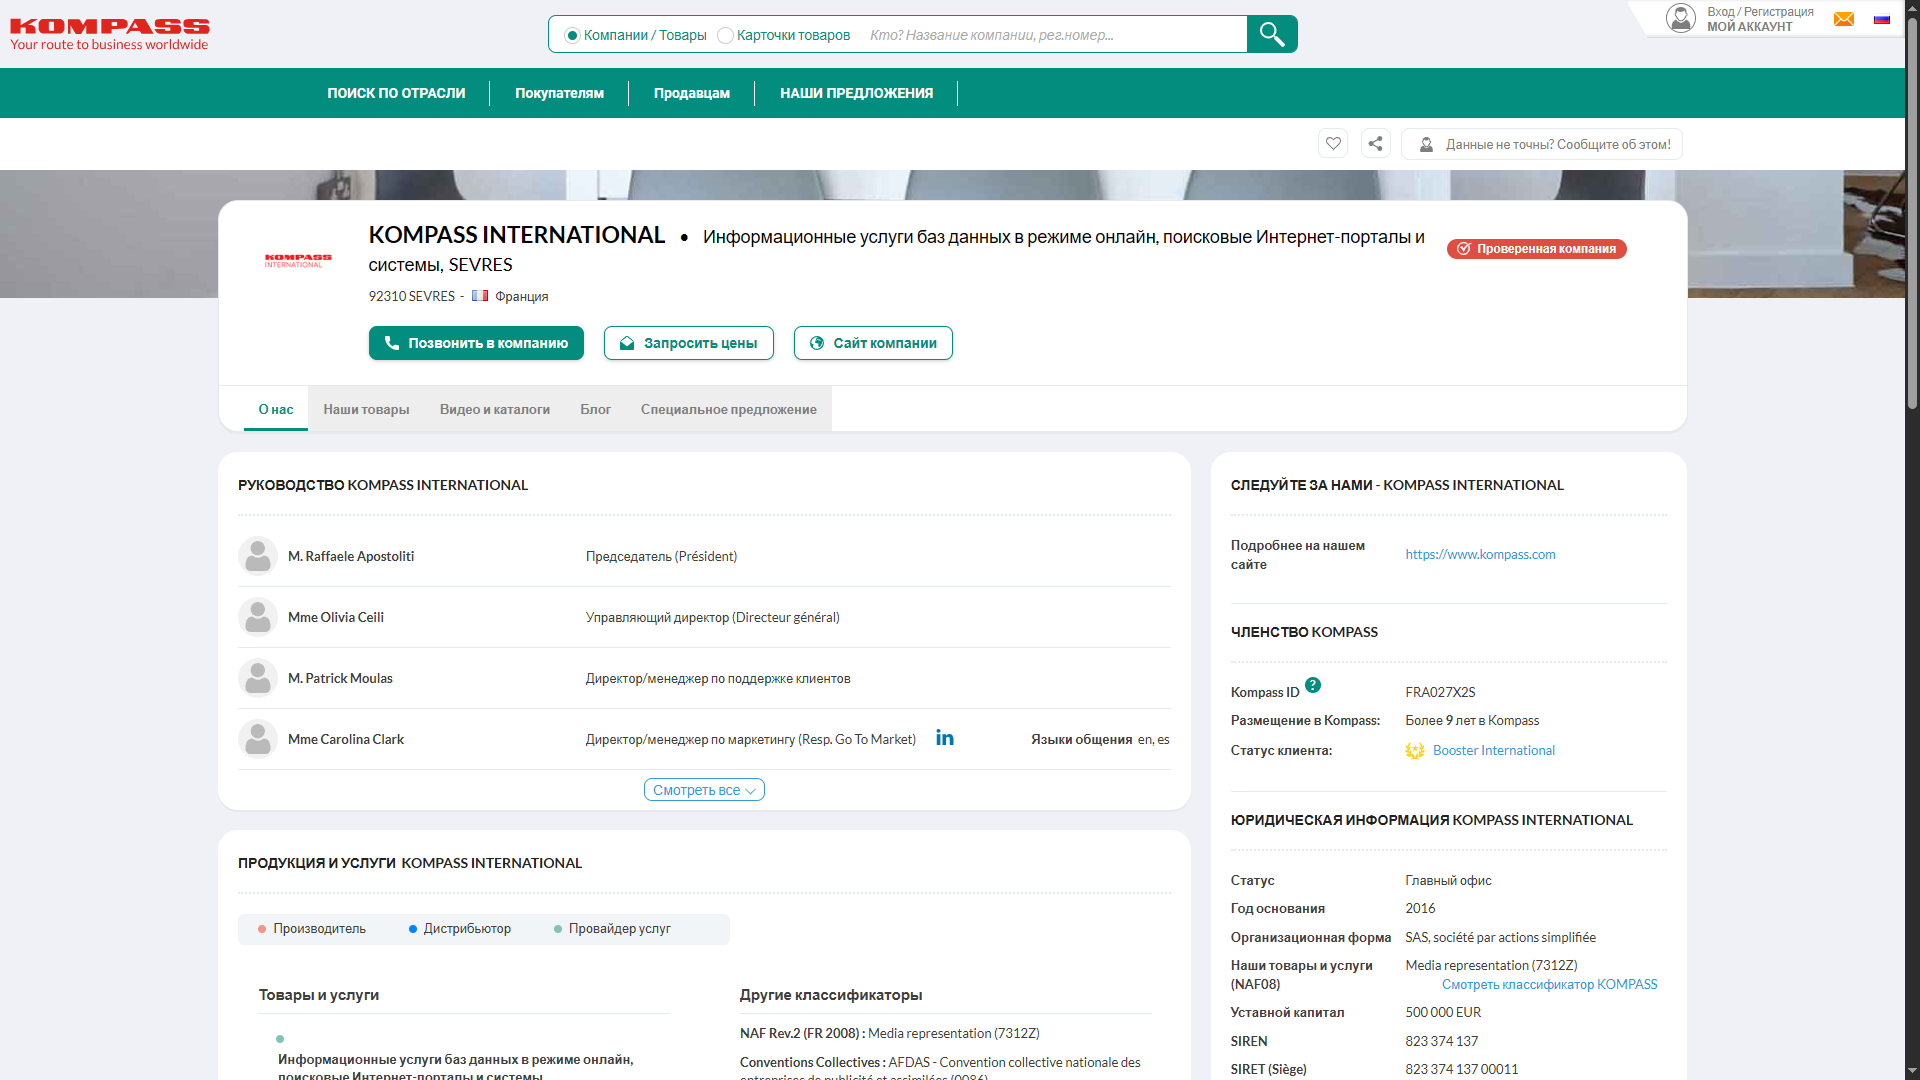Viewport: 1920px width, 1080px height.
Task: Click the green search magnifier button
Action: point(1272,34)
